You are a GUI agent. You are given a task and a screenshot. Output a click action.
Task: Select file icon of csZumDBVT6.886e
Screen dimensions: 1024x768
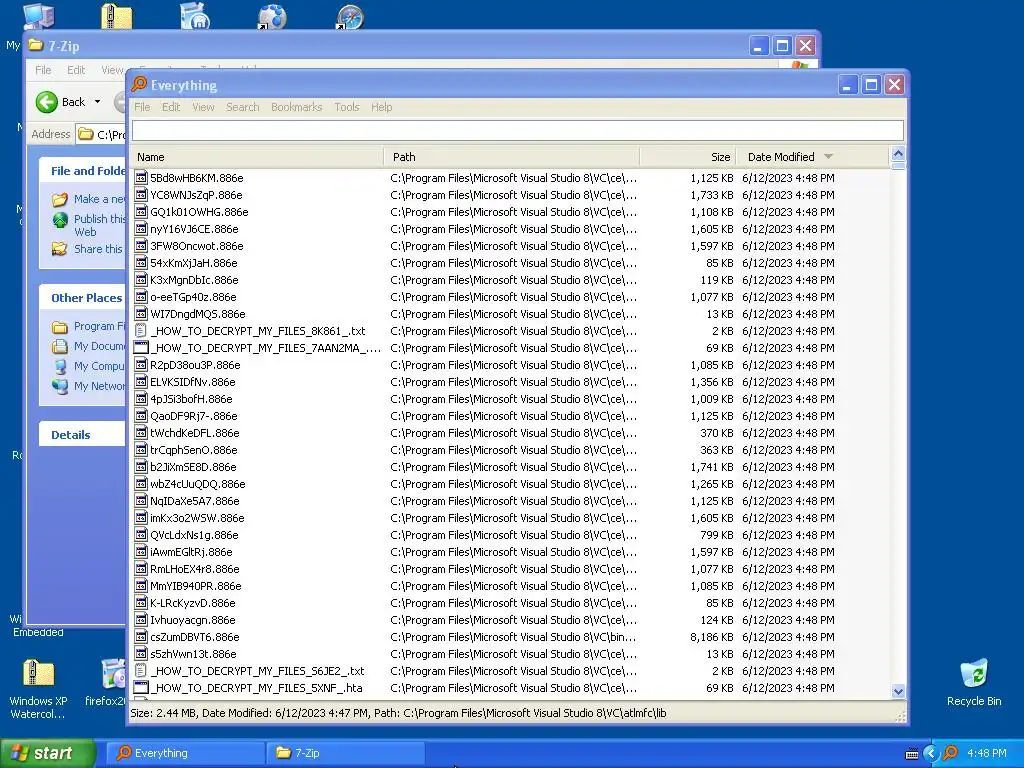[140, 637]
